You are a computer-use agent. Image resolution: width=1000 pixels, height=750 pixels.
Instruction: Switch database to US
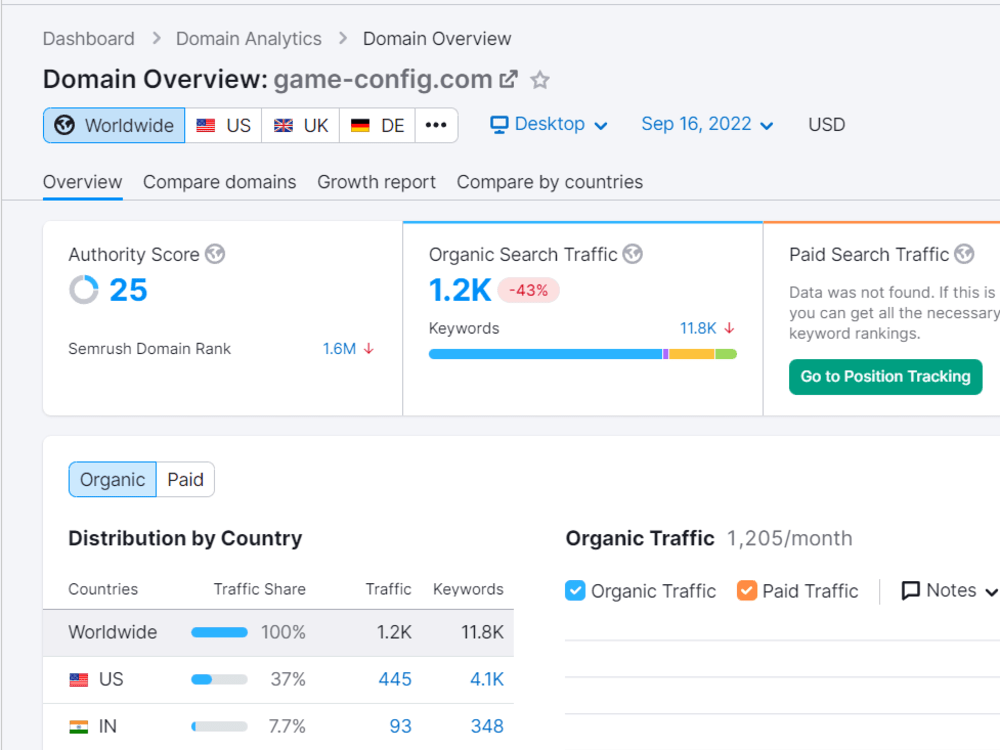click(223, 125)
